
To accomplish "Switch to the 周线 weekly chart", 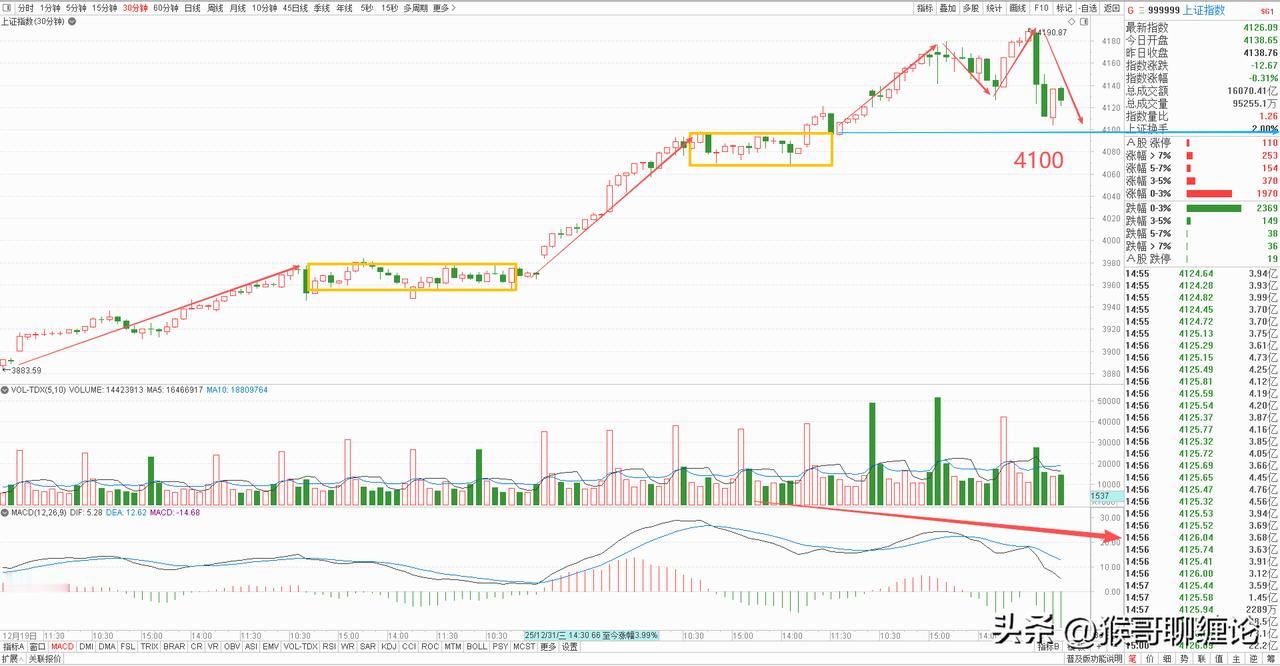I will pos(215,7).
